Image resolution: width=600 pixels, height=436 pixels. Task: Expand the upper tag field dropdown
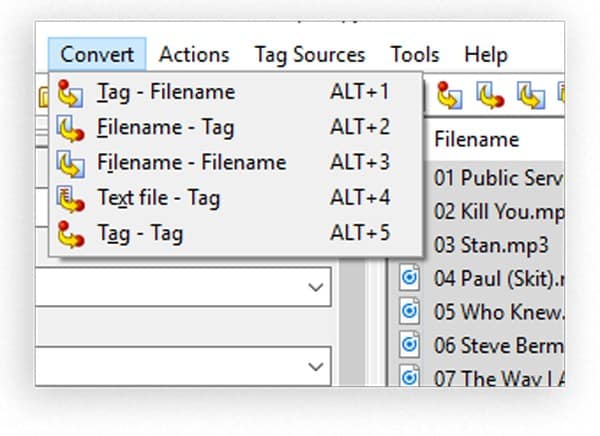[x=316, y=287]
